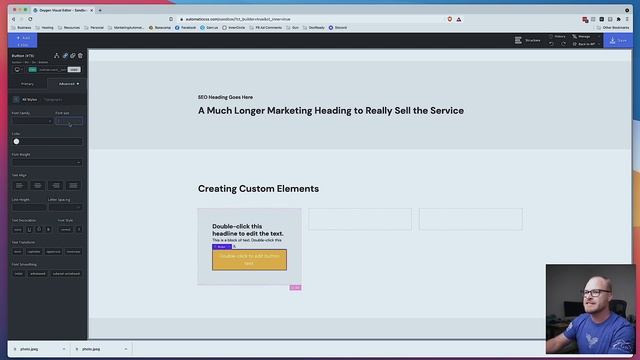Open the Discord bookmark

point(338,28)
